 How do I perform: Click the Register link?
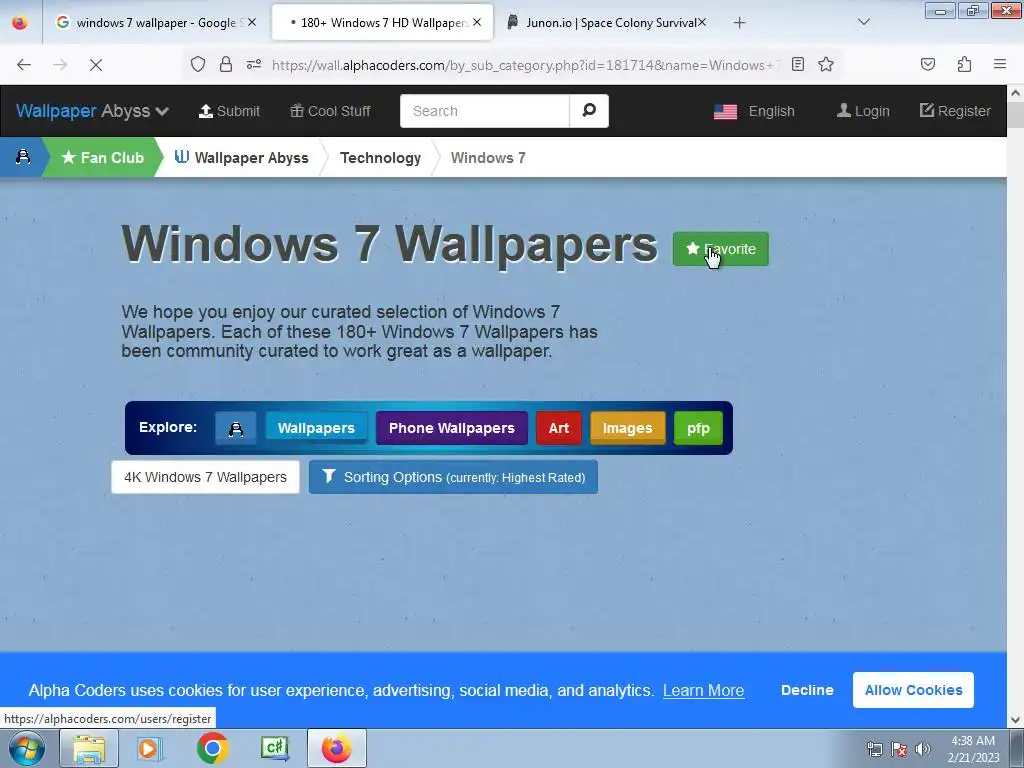(955, 111)
